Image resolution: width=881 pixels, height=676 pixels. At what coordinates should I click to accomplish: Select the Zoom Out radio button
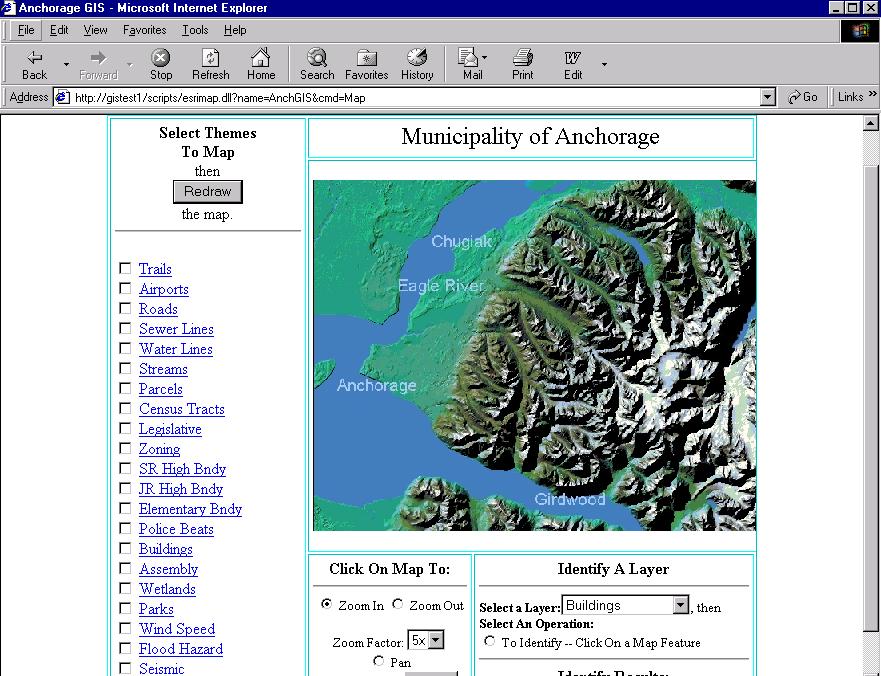coord(398,604)
